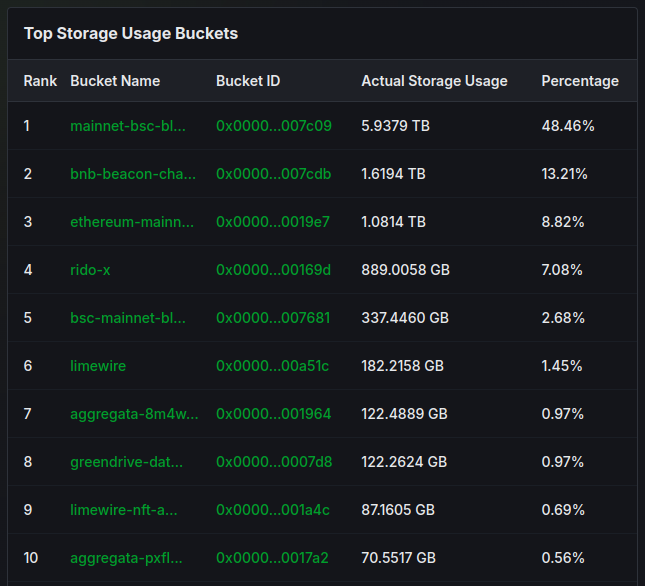Viewport: 645px width, 586px height.
Task: Open bucket ID 0x0000...0007d8
Action: (274, 462)
